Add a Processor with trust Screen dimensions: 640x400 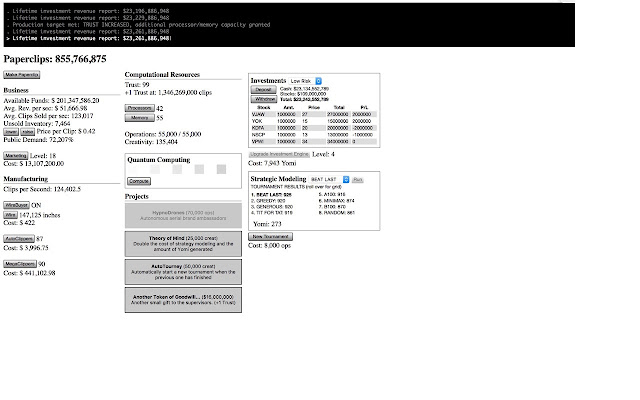click(x=140, y=108)
